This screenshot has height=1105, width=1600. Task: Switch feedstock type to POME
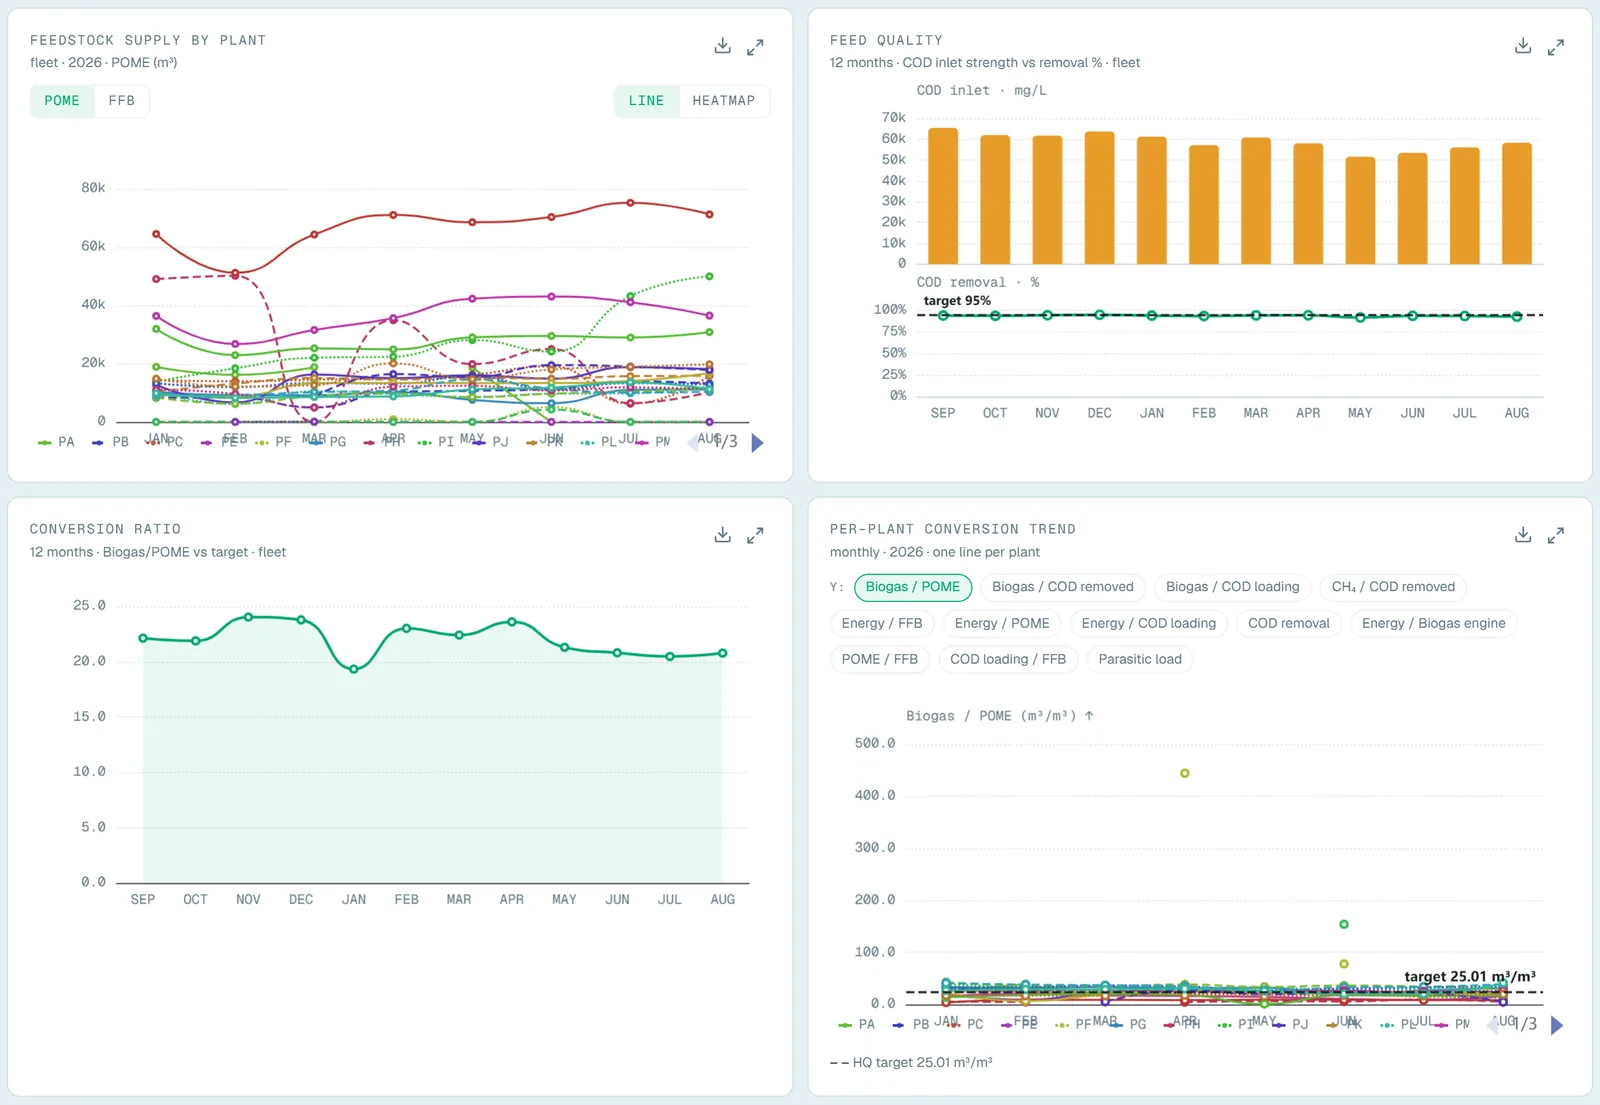(x=62, y=101)
